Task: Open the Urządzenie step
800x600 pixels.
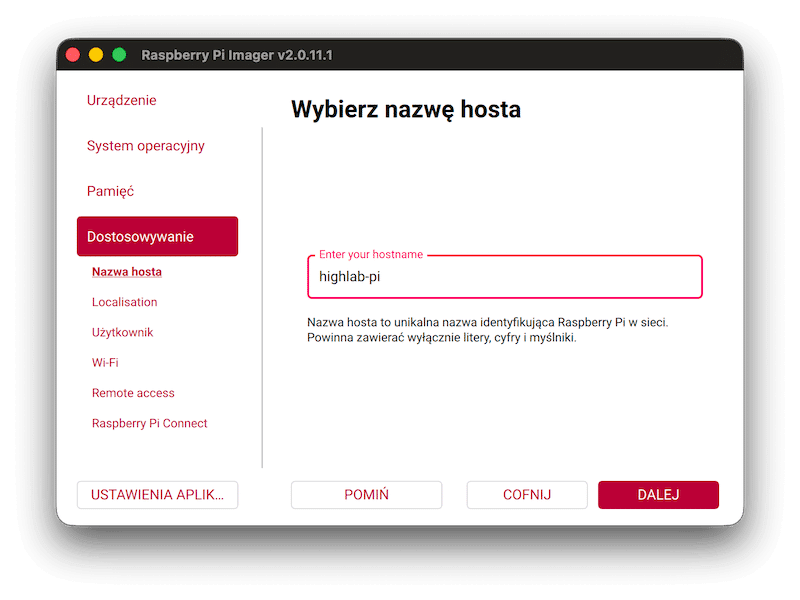Action: (x=121, y=100)
